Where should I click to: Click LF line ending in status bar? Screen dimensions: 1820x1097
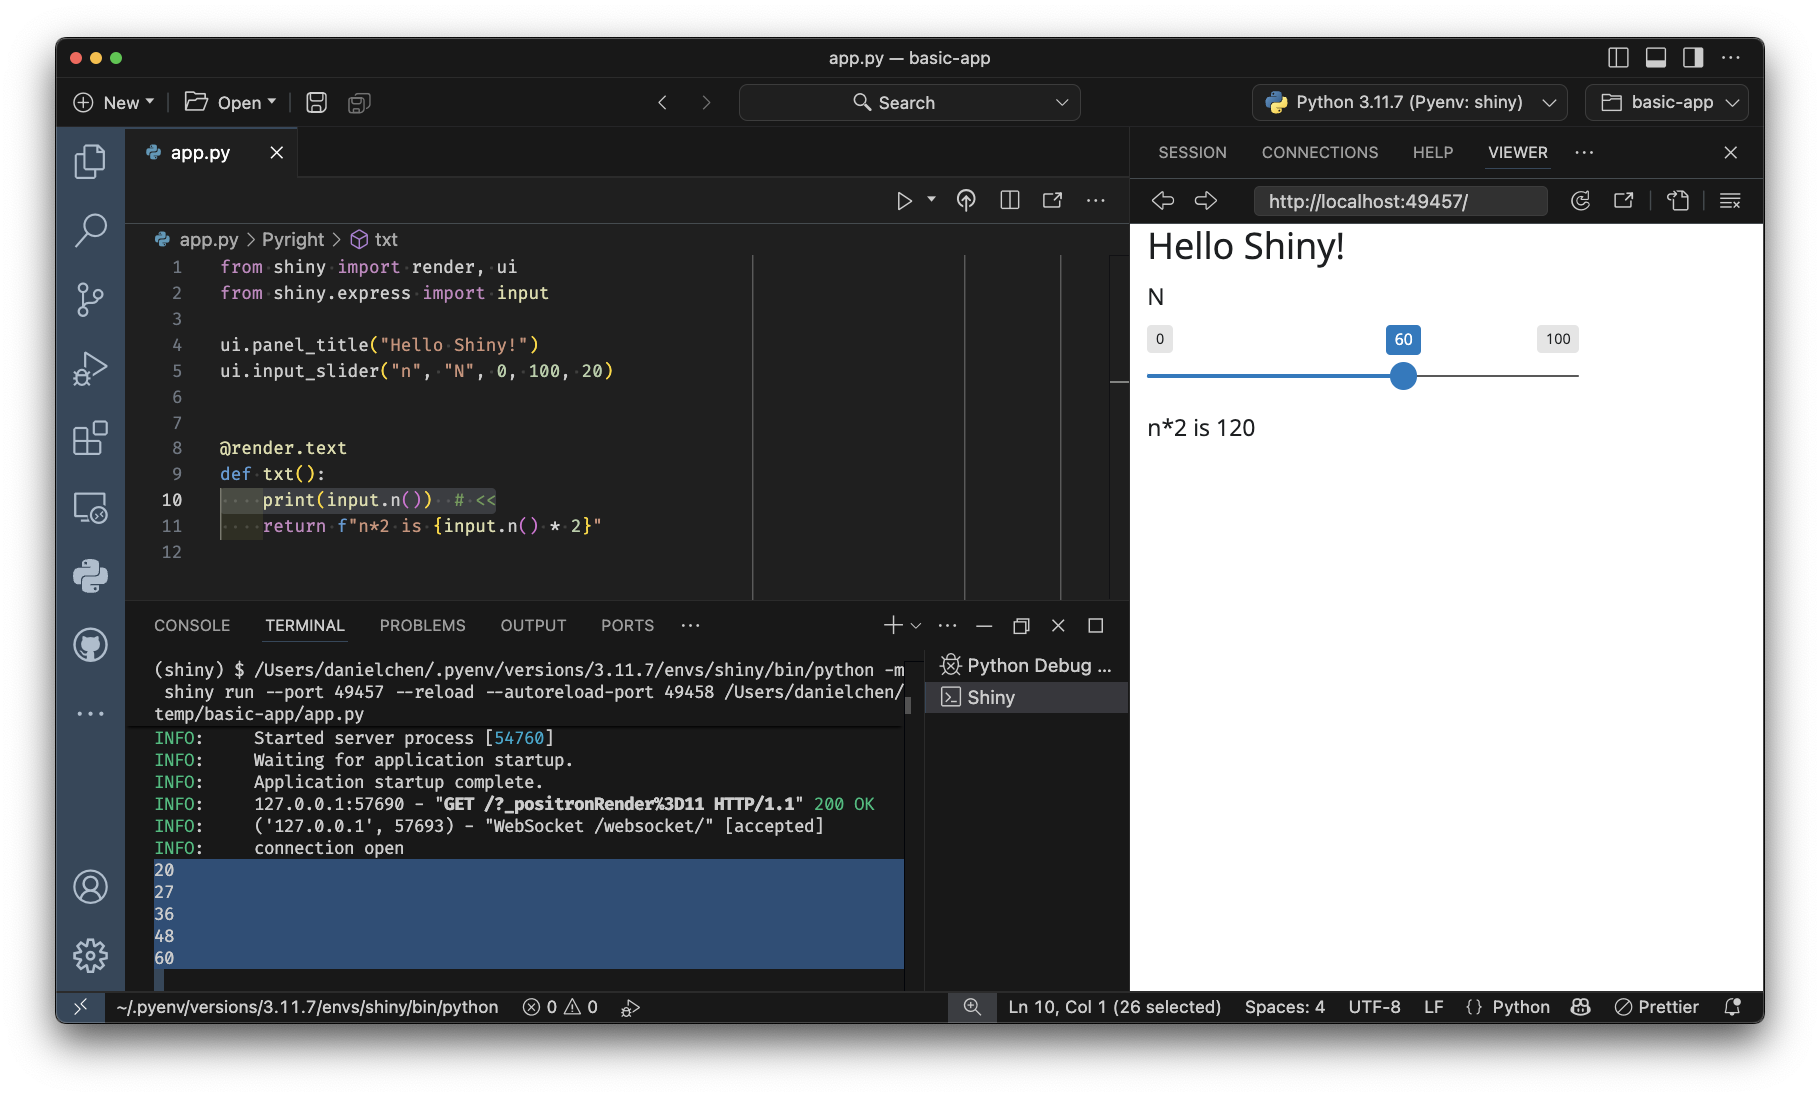pos(1433,1007)
